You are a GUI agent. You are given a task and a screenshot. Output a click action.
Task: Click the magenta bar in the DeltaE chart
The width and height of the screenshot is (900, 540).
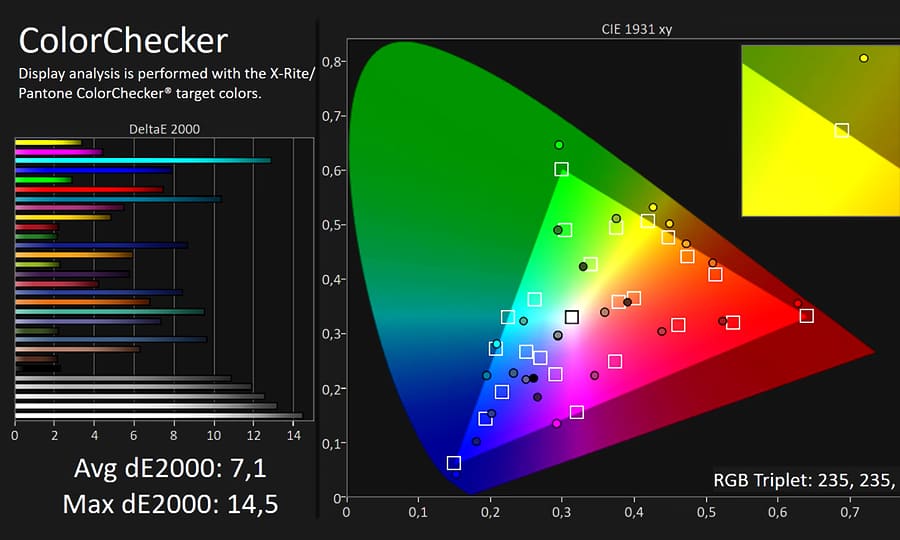(x=59, y=152)
